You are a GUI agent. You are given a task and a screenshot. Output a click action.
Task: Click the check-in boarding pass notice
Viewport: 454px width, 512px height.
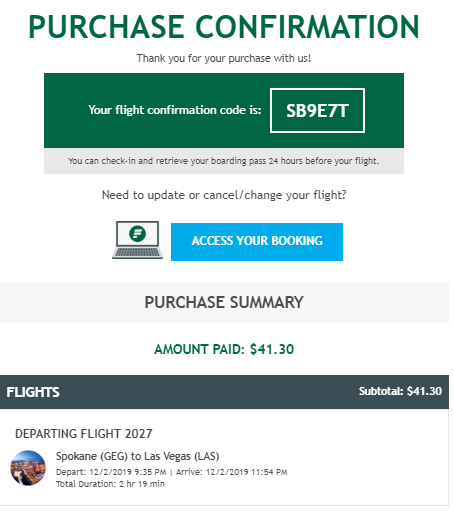(x=224, y=161)
